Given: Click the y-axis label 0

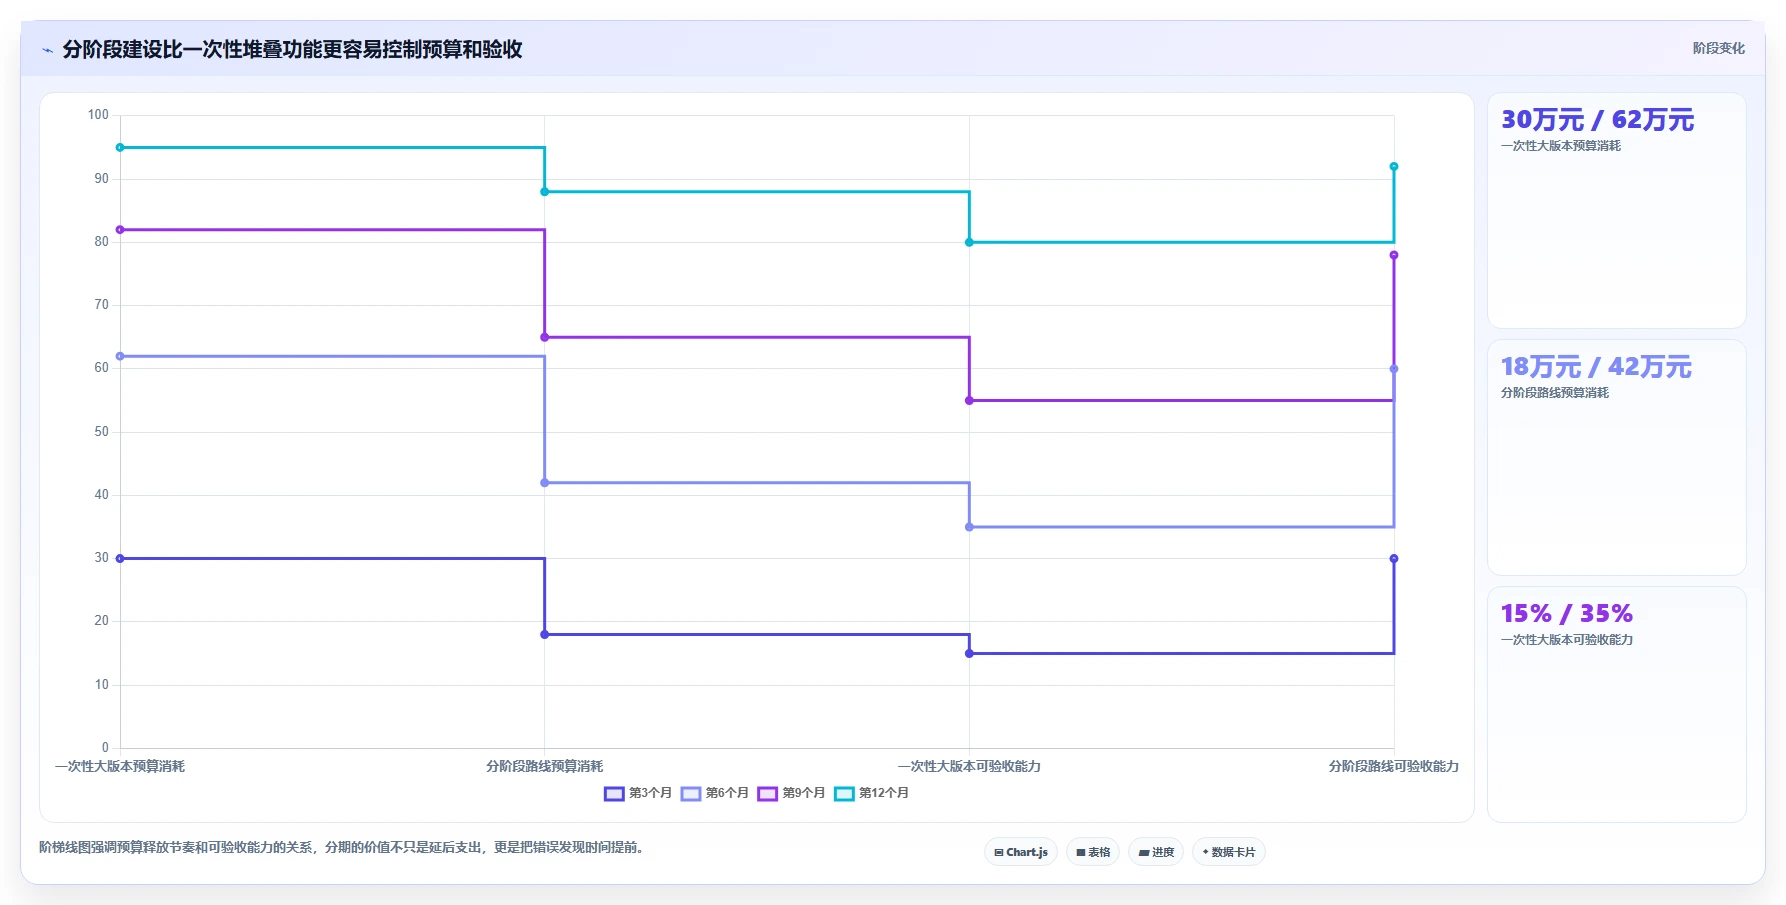Looking at the screenshot, I should [x=105, y=748].
